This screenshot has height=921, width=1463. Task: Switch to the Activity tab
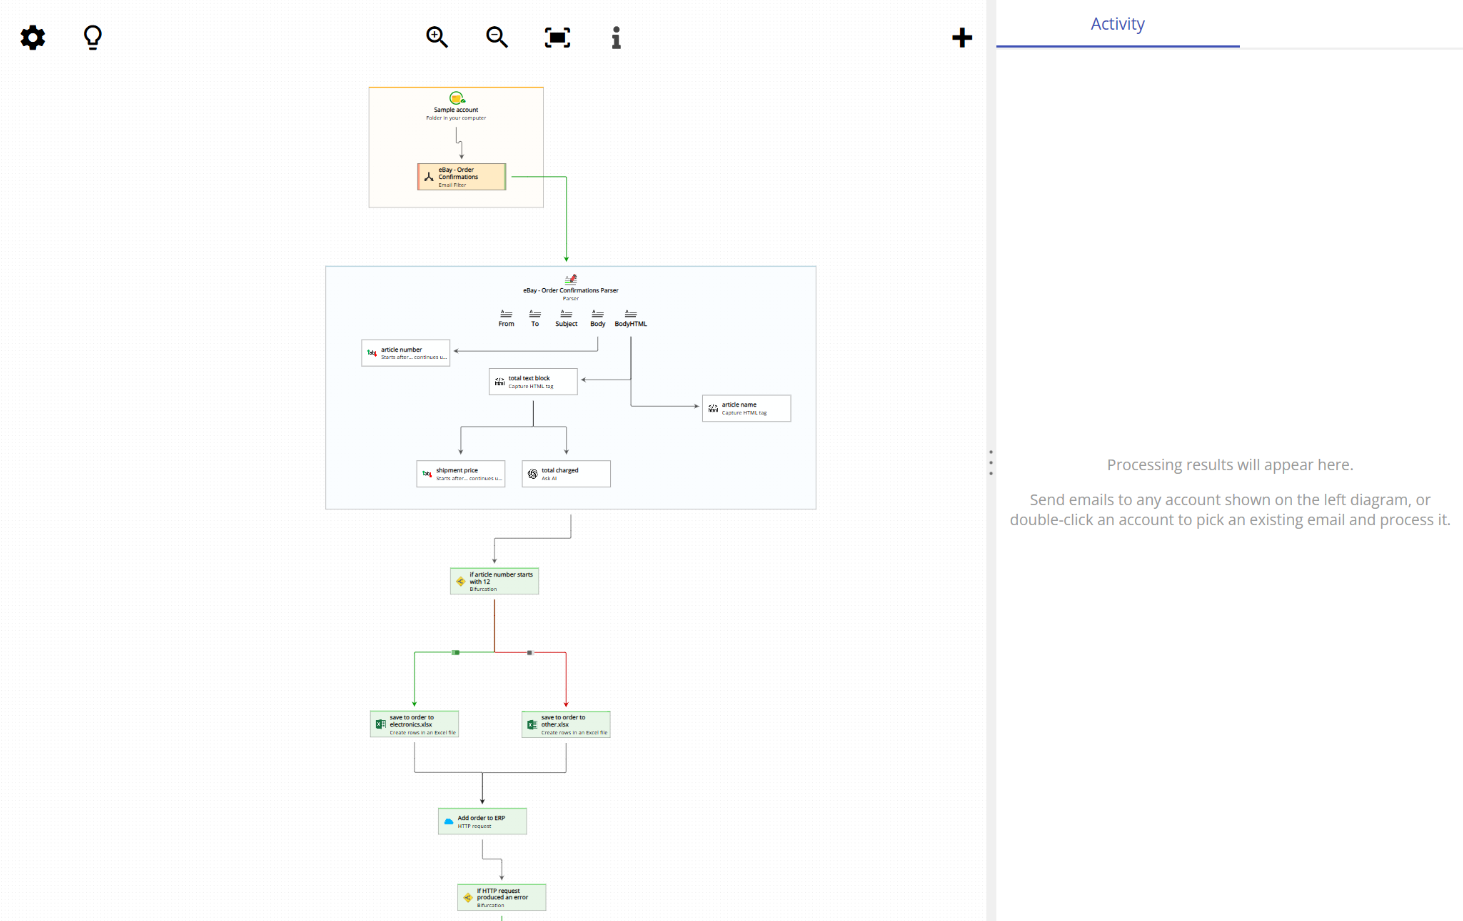(1117, 23)
